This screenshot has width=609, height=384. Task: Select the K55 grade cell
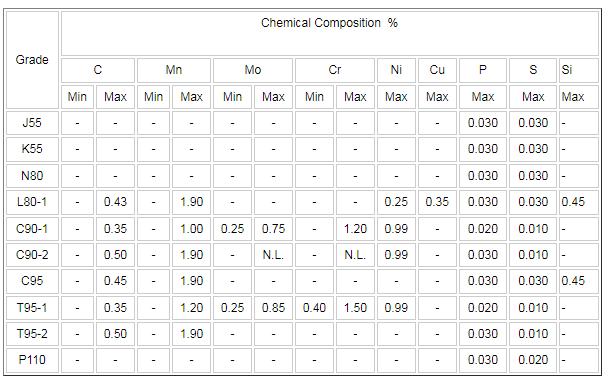[x=32, y=149]
